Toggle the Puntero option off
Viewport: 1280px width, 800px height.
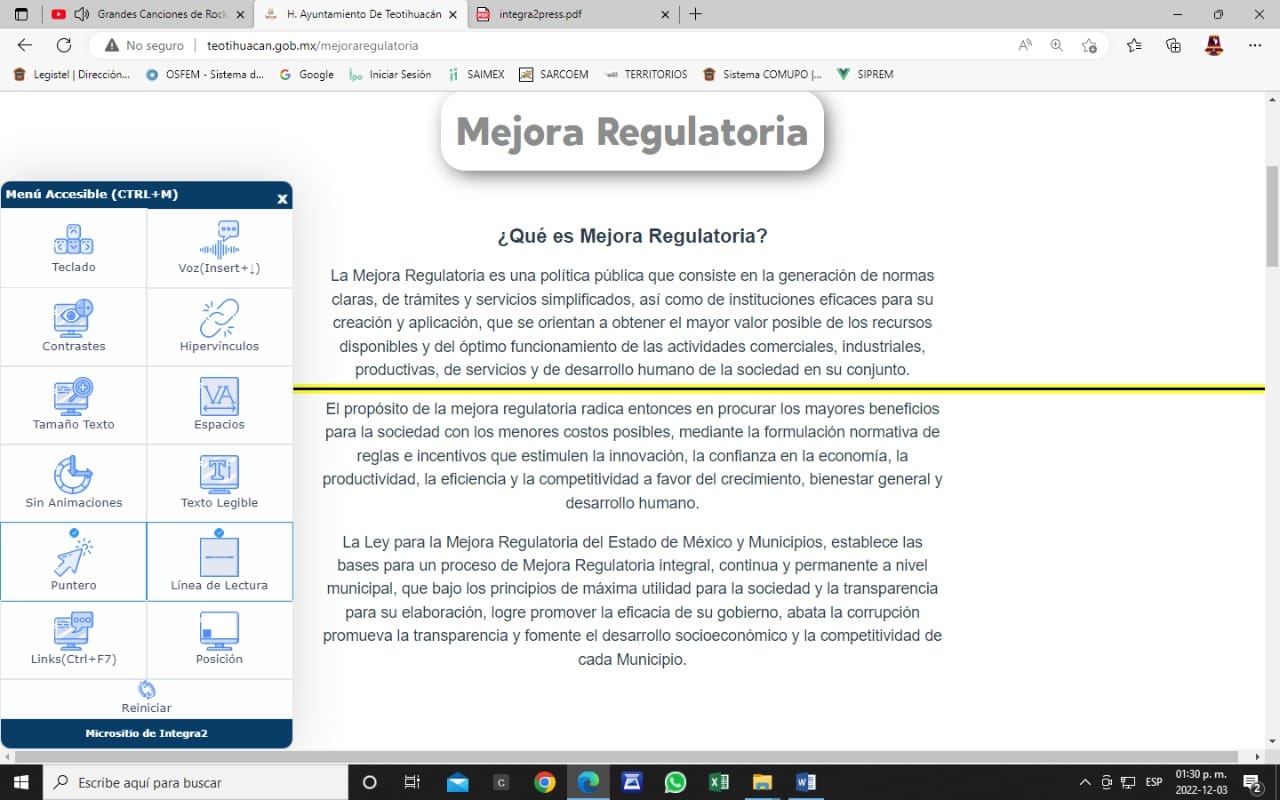(74, 562)
